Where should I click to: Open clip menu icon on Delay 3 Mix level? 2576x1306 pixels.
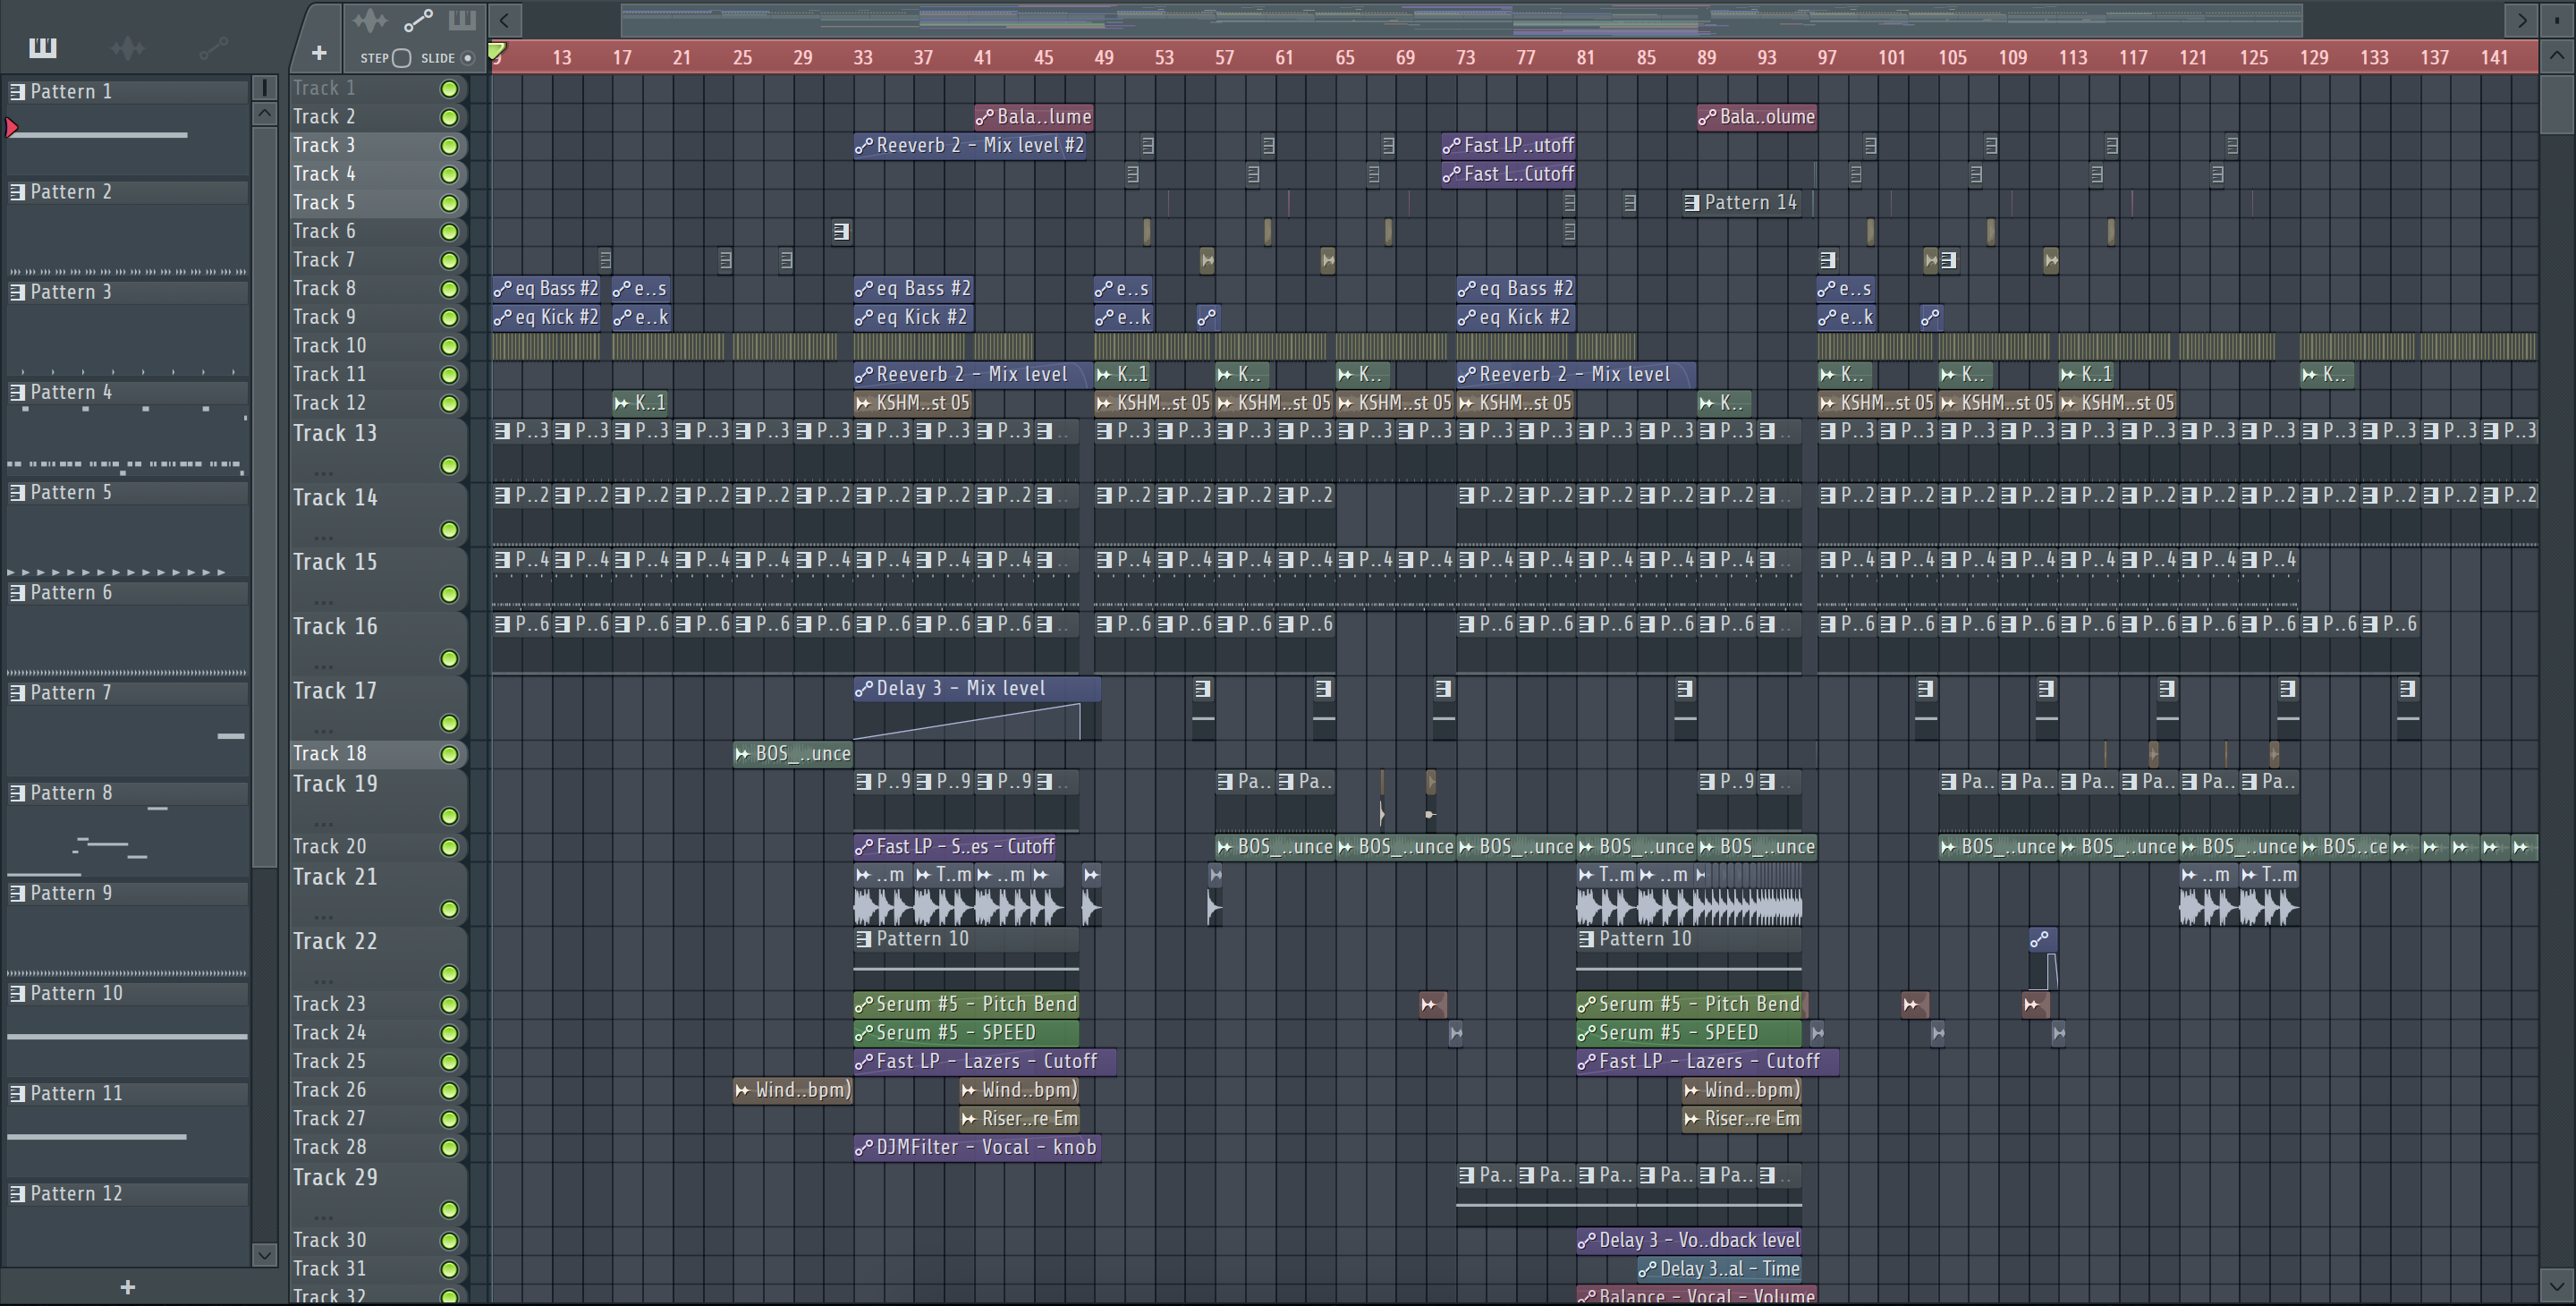[864, 689]
